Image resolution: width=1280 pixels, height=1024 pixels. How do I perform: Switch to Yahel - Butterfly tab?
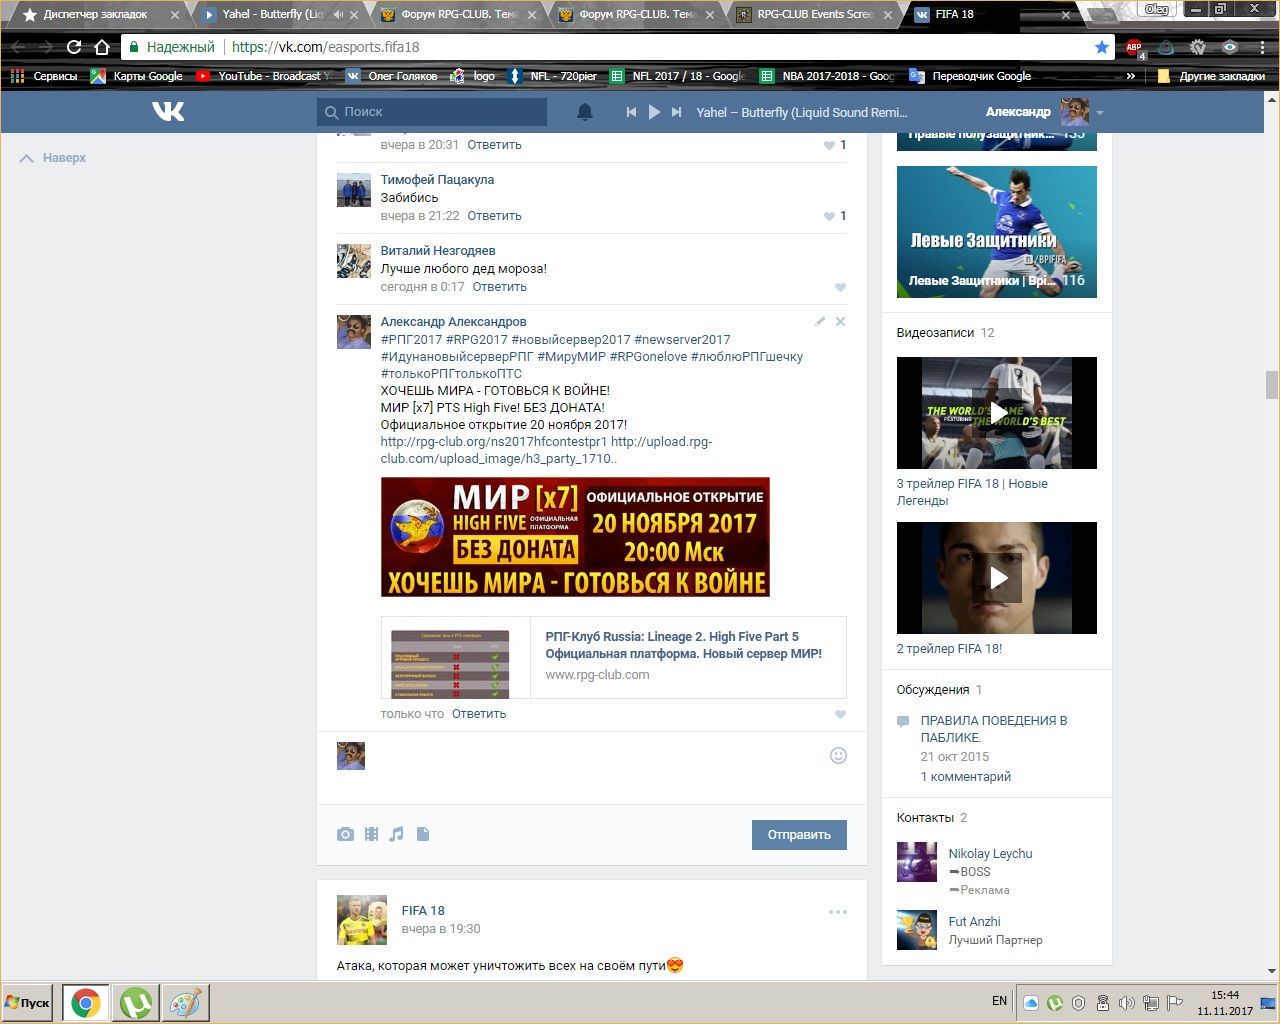(273, 15)
